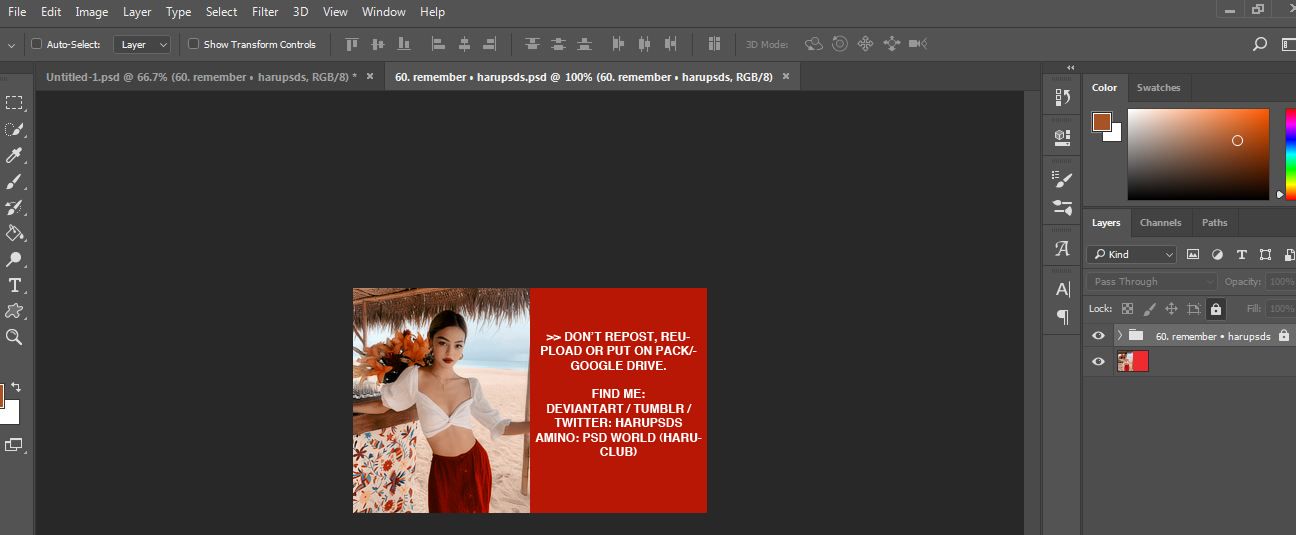Open the Filter menu
This screenshot has width=1296, height=535.
click(265, 12)
